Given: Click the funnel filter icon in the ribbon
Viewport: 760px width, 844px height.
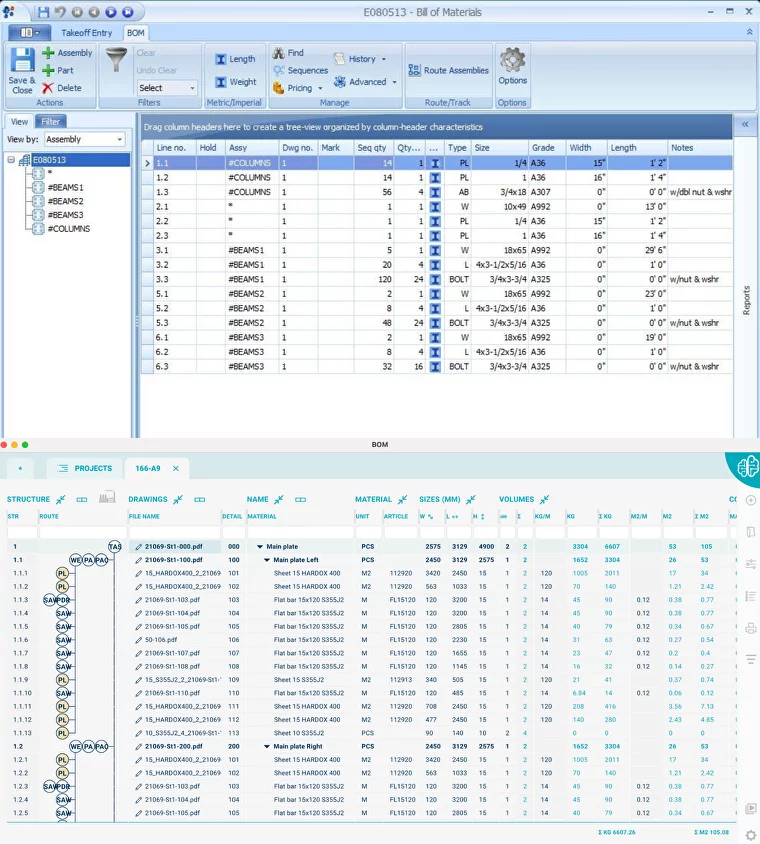Looking at the screenshot, I should [x=116, y=59].
